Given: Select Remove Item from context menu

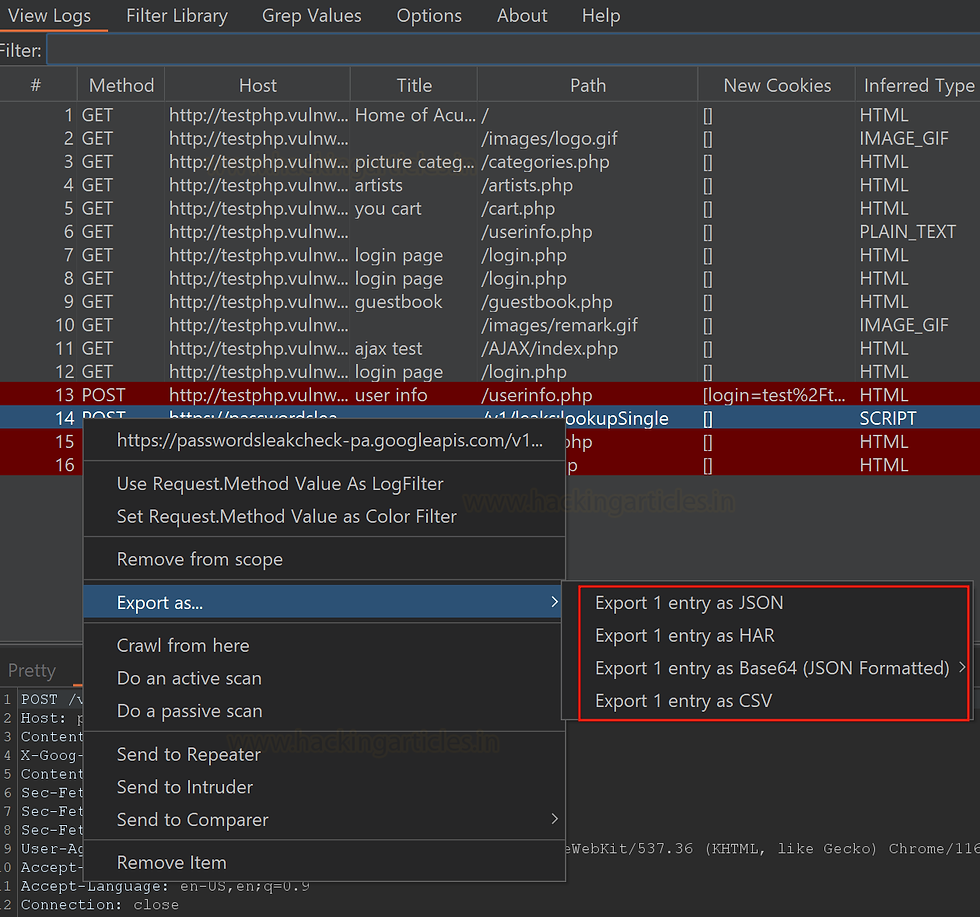Looking at the screenshot, I should (324, 863).
